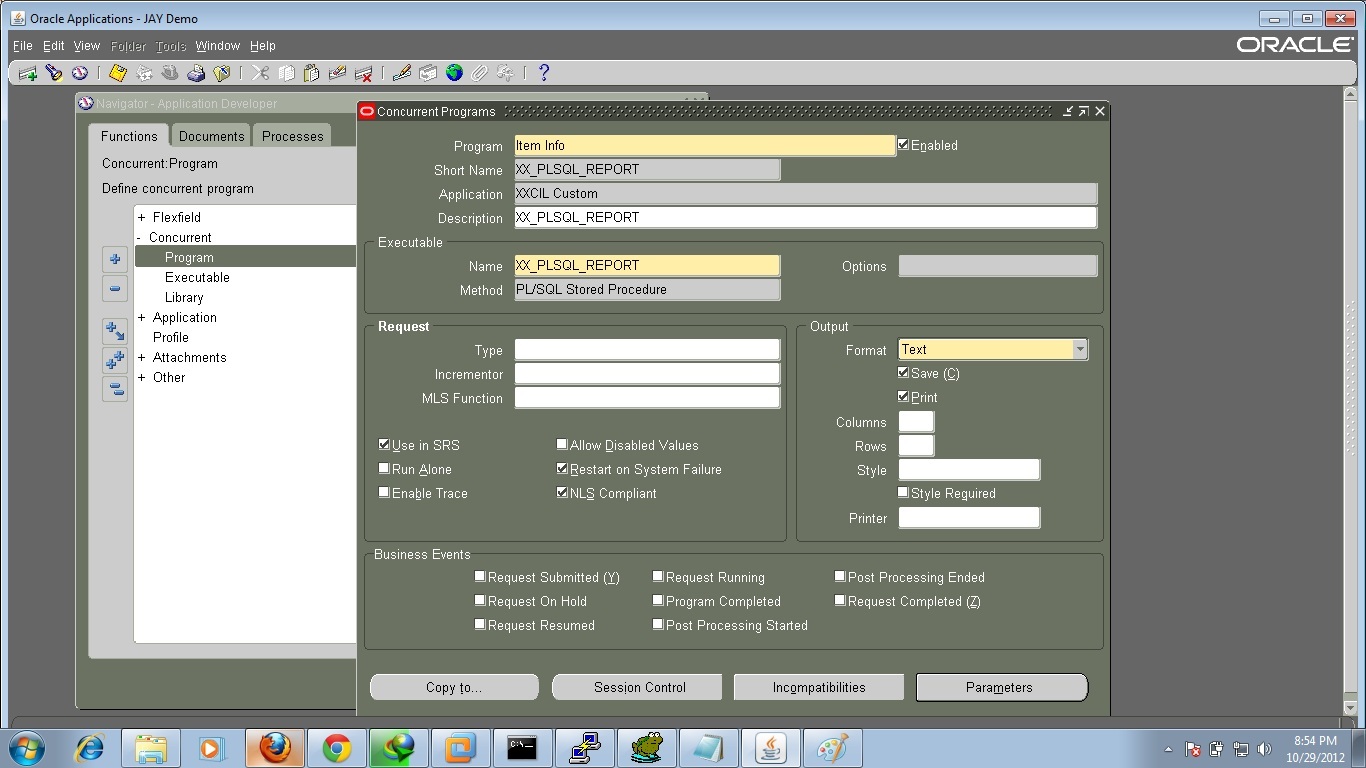Toggle the Output Save checkbox
The height and width of the screenshot is (768, 1366).
(904, 373)
